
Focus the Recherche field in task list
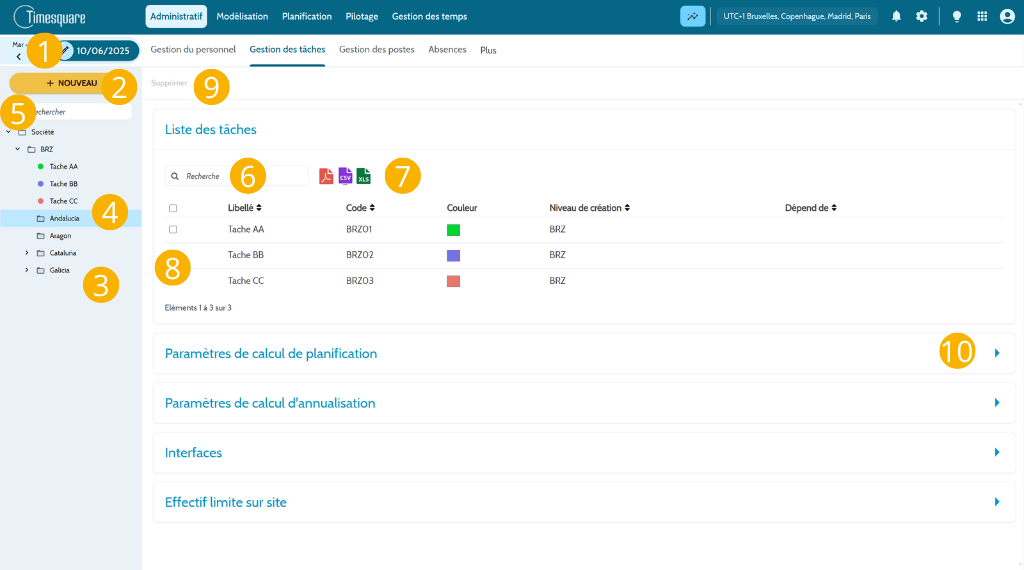[236, 176]
